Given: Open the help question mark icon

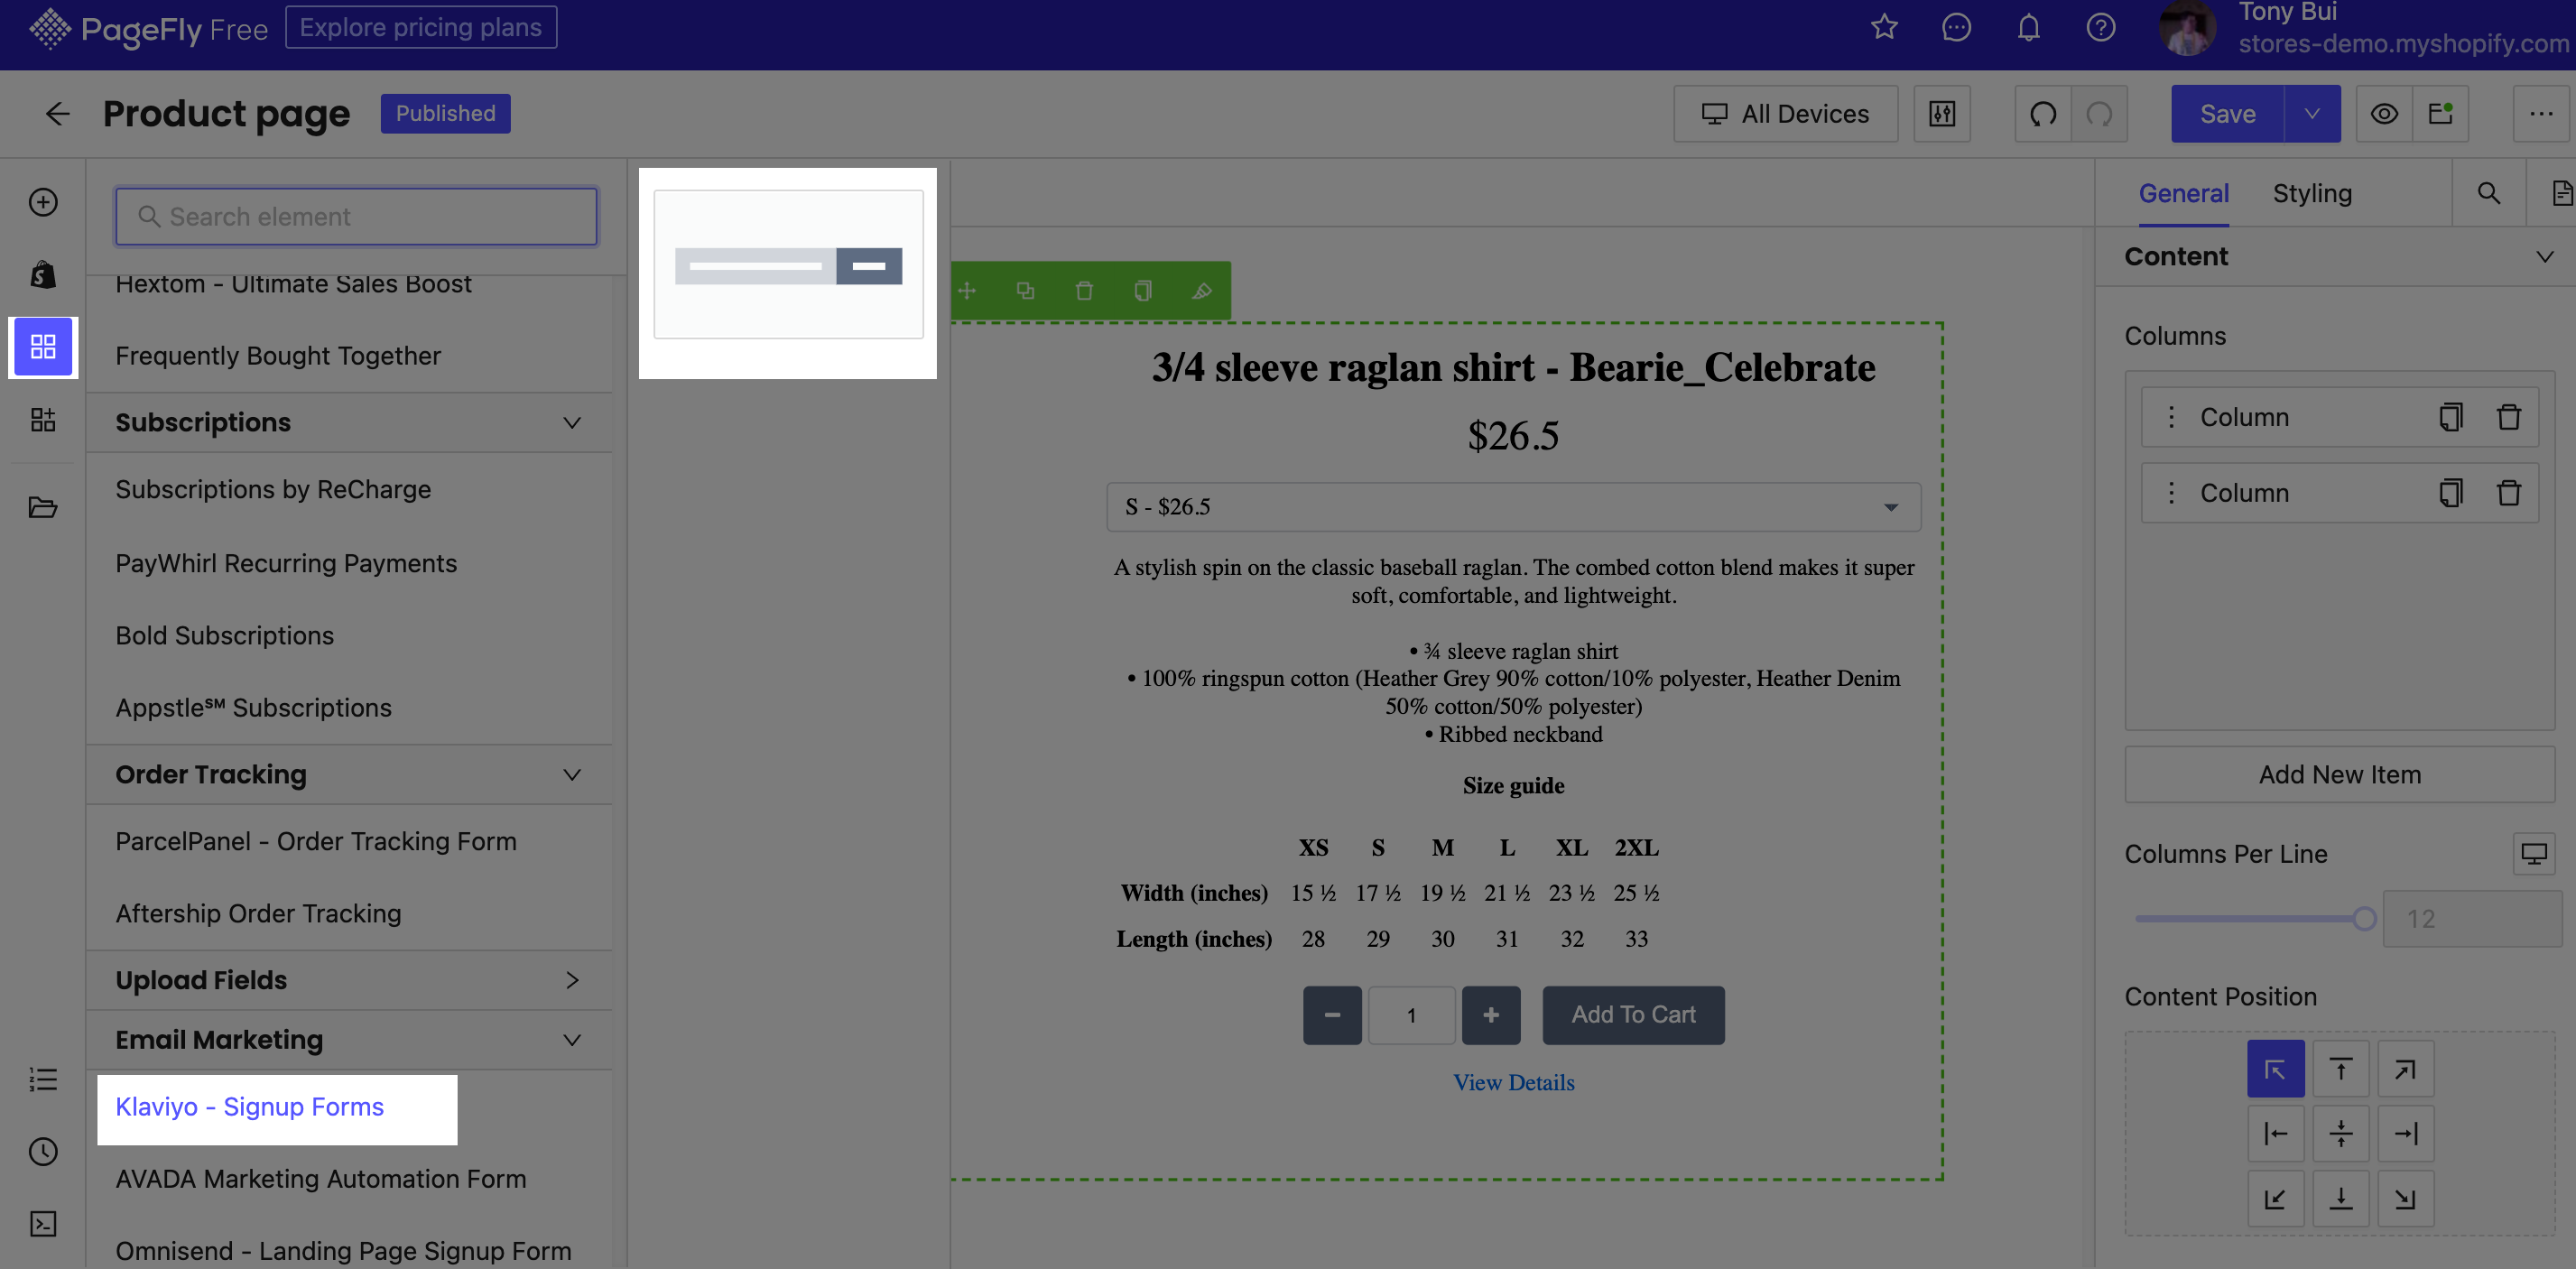Looking at the screenshot, I should (x=2100, y=27).
